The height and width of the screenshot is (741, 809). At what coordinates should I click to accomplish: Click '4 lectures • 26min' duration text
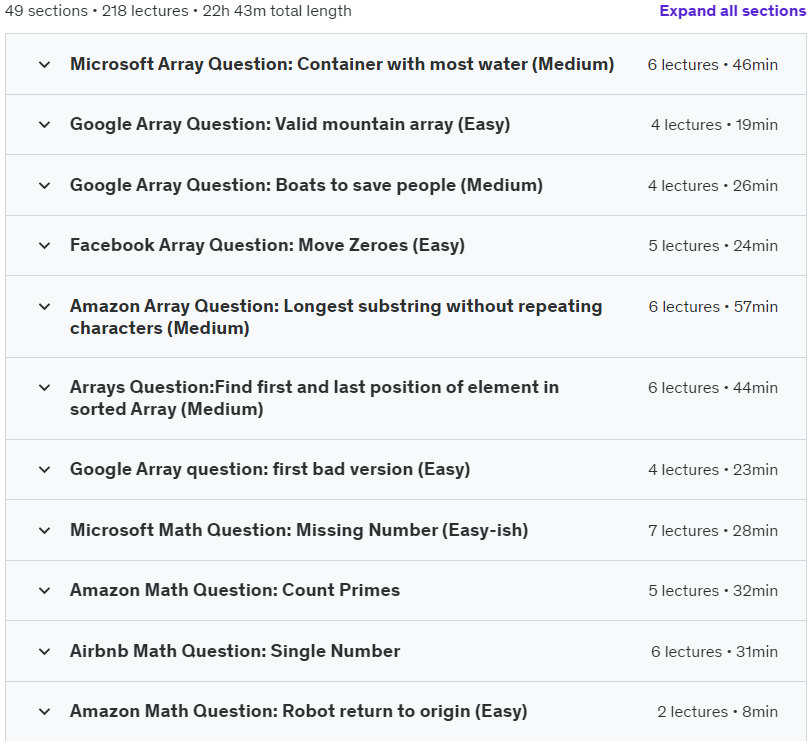[x=713, y=185]
